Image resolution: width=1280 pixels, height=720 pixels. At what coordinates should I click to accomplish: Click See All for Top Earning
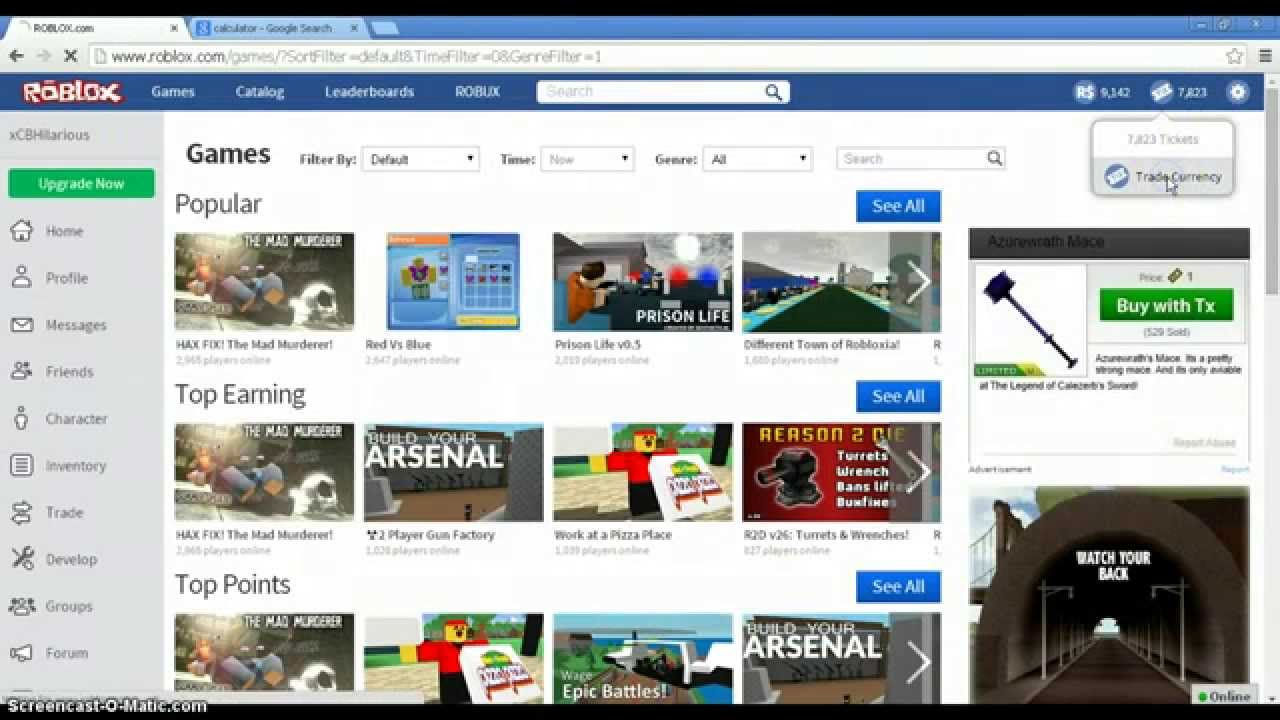[898, 396]
